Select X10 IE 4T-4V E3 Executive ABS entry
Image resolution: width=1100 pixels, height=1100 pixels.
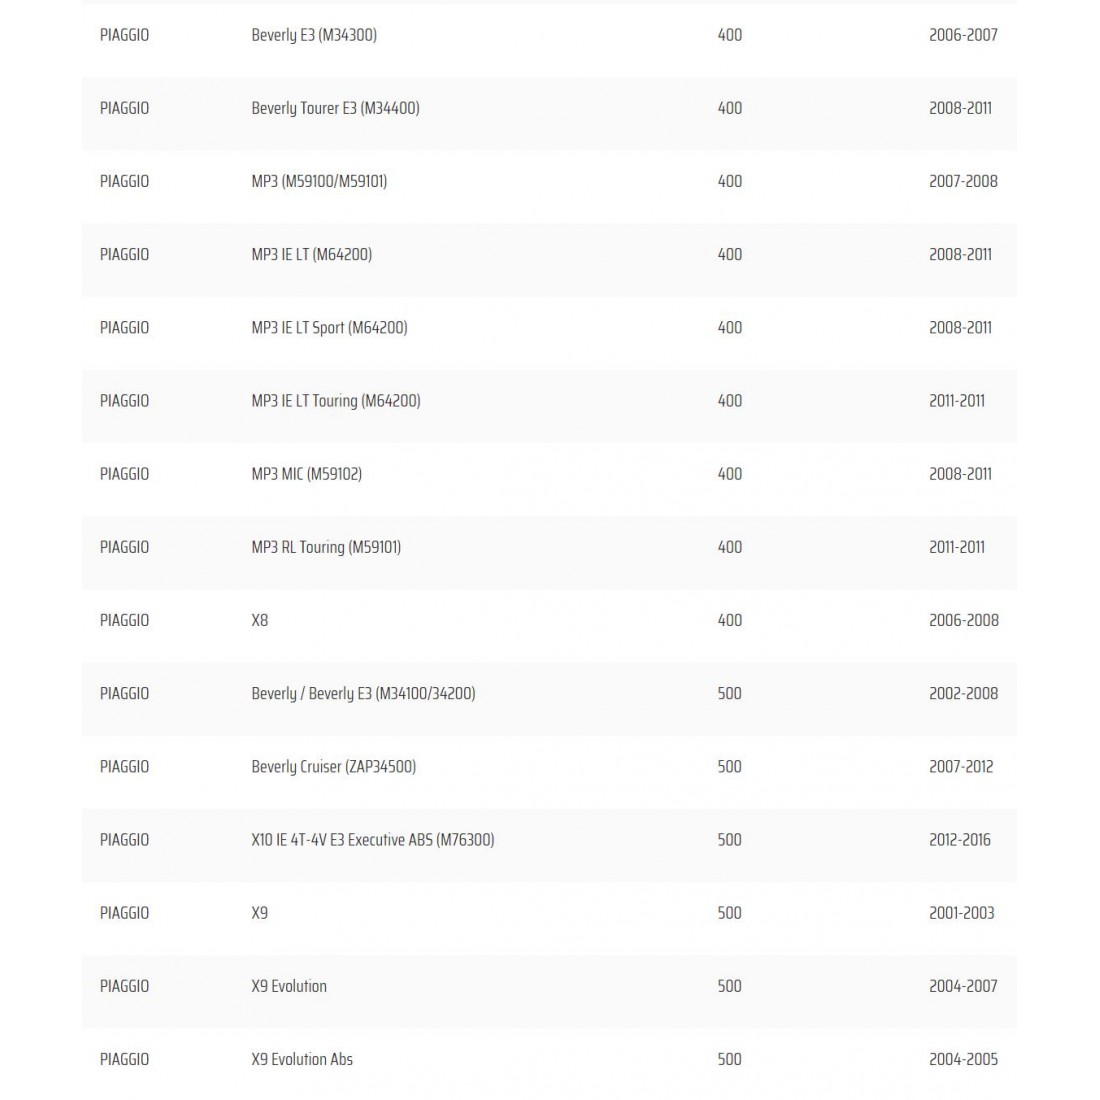coord(372,840)
